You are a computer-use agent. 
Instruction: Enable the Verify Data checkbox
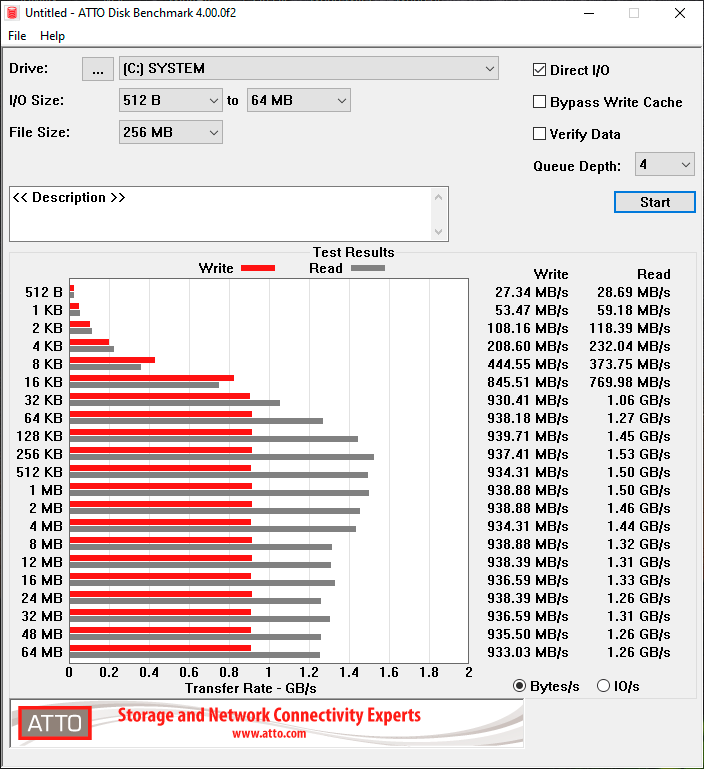pyautogui.click(x=539, y=133)
